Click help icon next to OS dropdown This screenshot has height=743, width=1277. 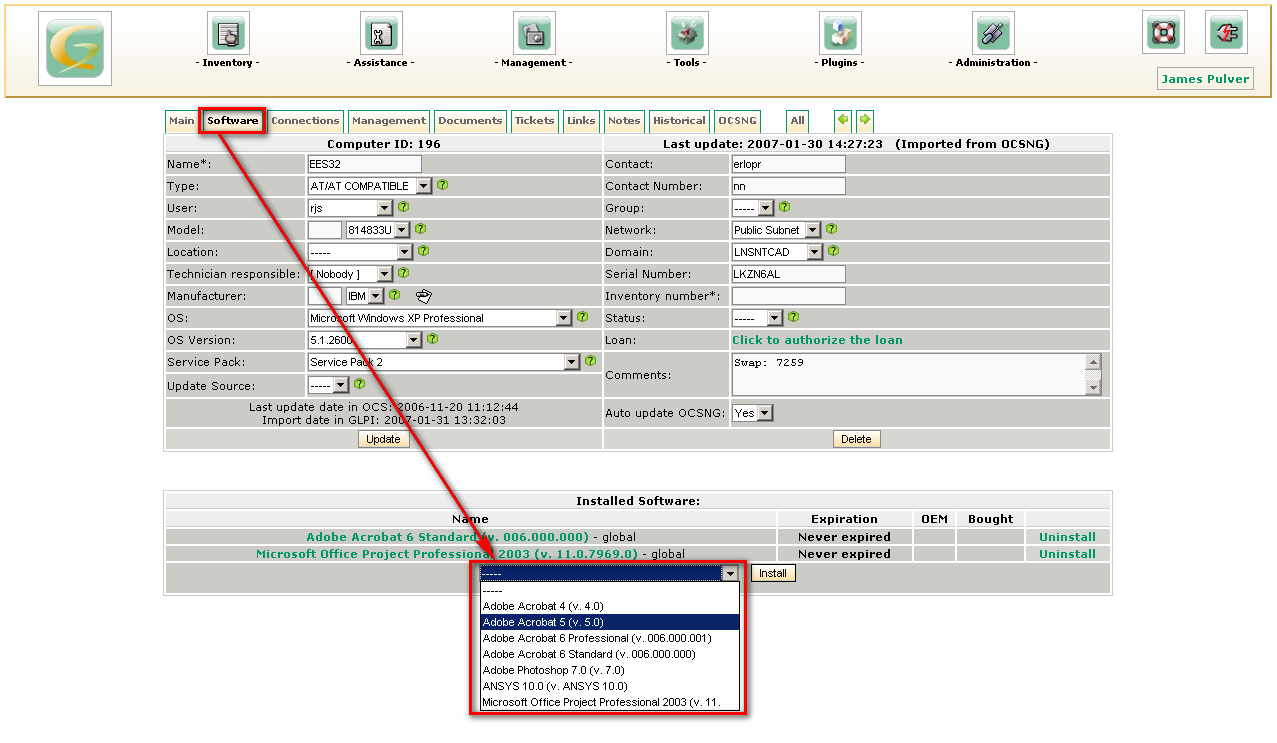click(582, 317)
